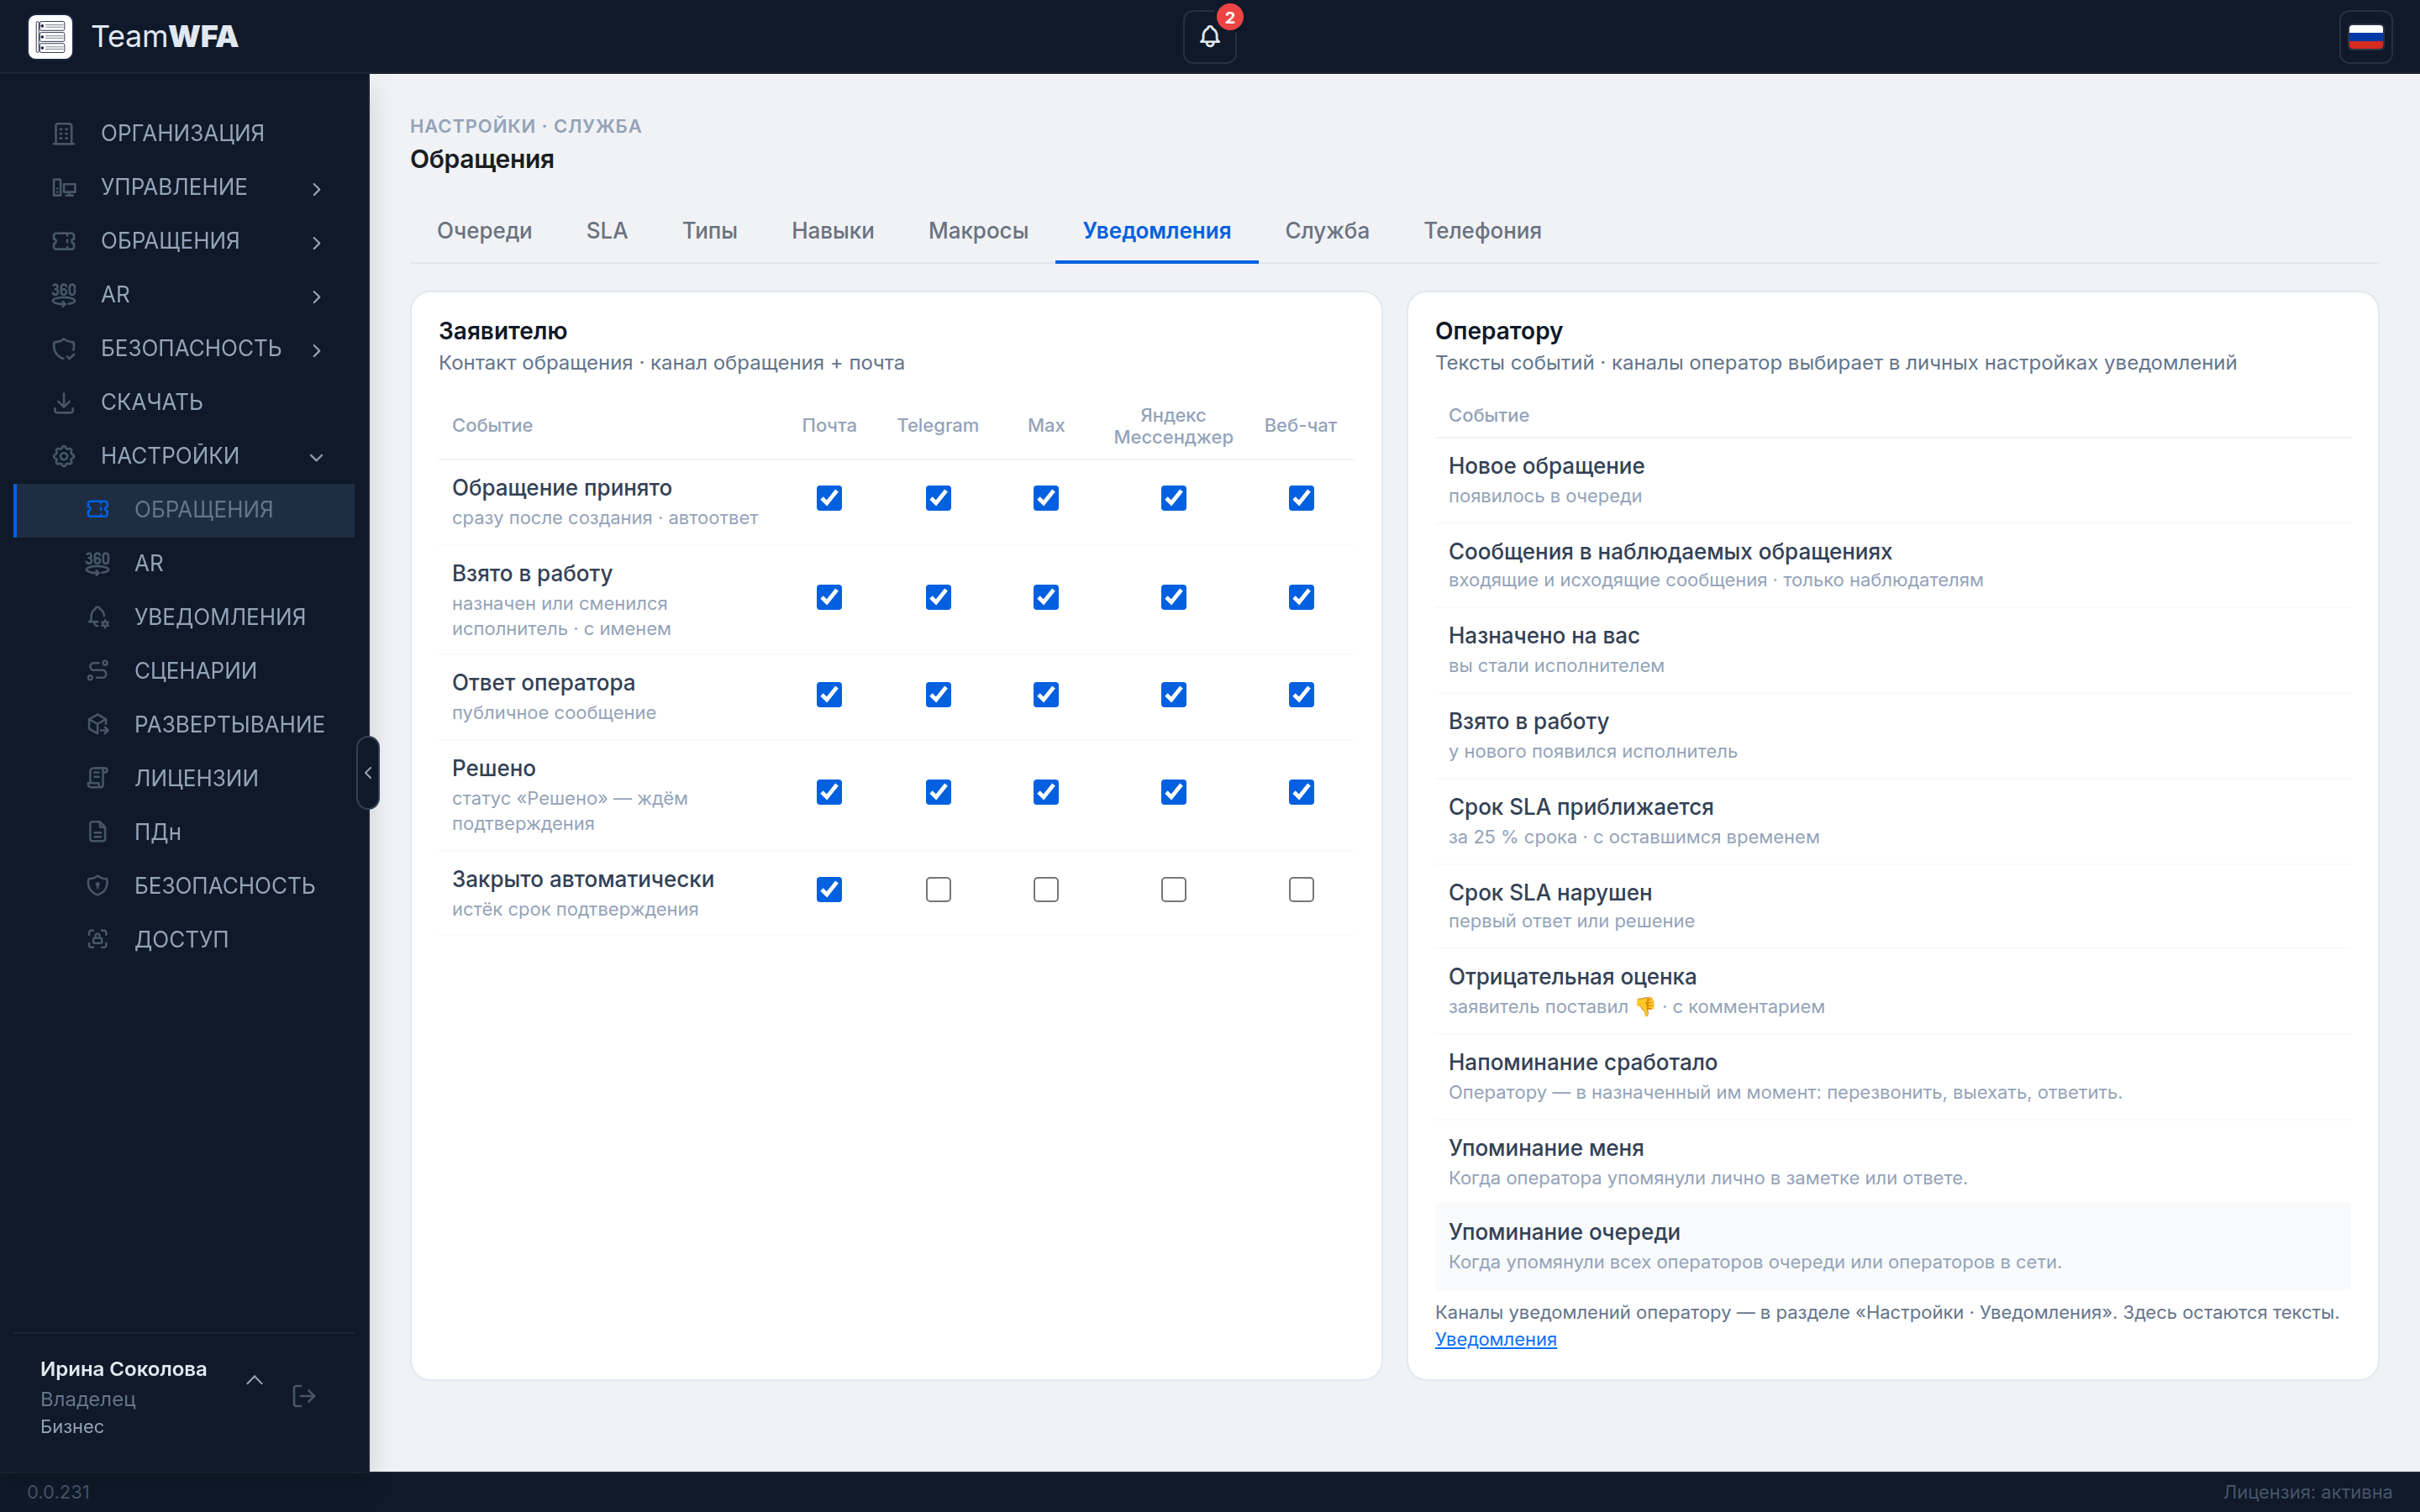Switch to the Очереди tab
The width and height of the screenshot is (2420, 1512).
pos(484,231)
